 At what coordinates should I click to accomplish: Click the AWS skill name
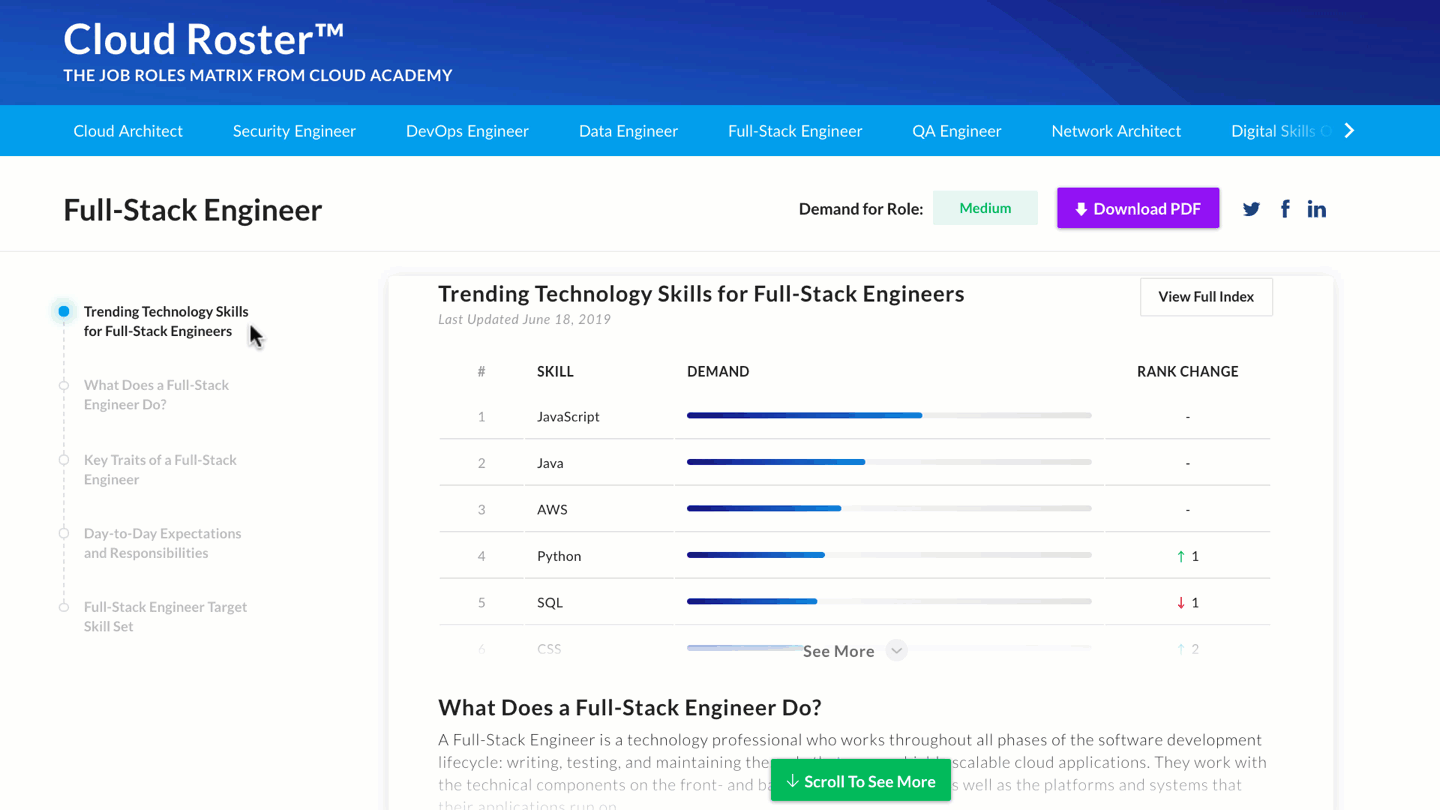click(552, 509)
